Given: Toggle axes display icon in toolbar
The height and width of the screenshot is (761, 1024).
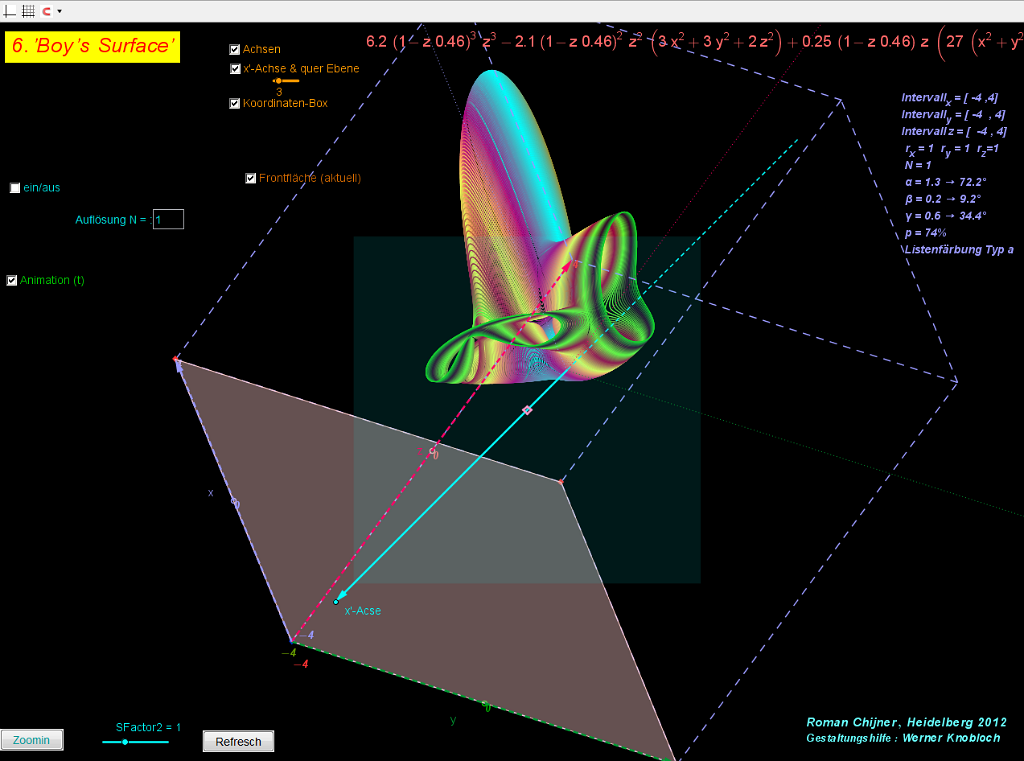Looking at the screenshot, I should [11, 11].
